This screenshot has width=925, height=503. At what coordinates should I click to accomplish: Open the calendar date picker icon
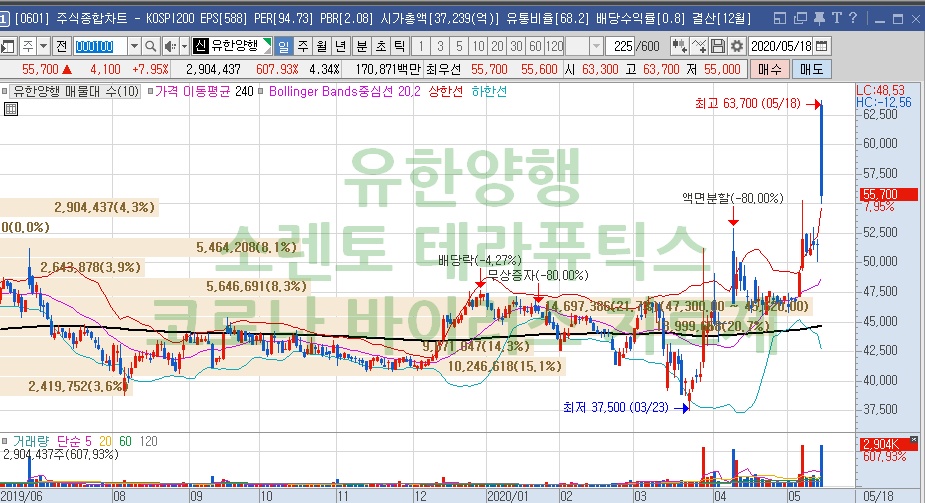[x=821, y=46]
